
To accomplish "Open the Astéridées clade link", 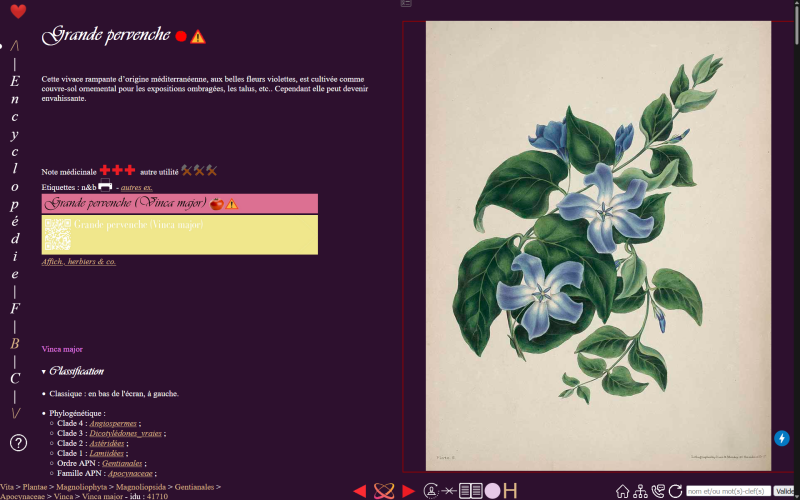I will tap(107, 443).
